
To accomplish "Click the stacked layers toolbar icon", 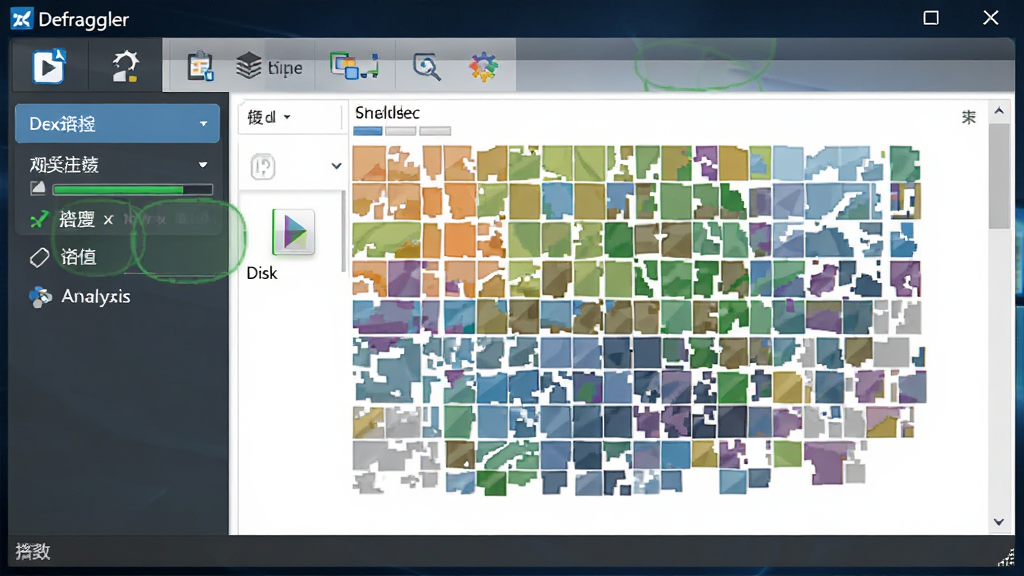I will pos(248,67).
